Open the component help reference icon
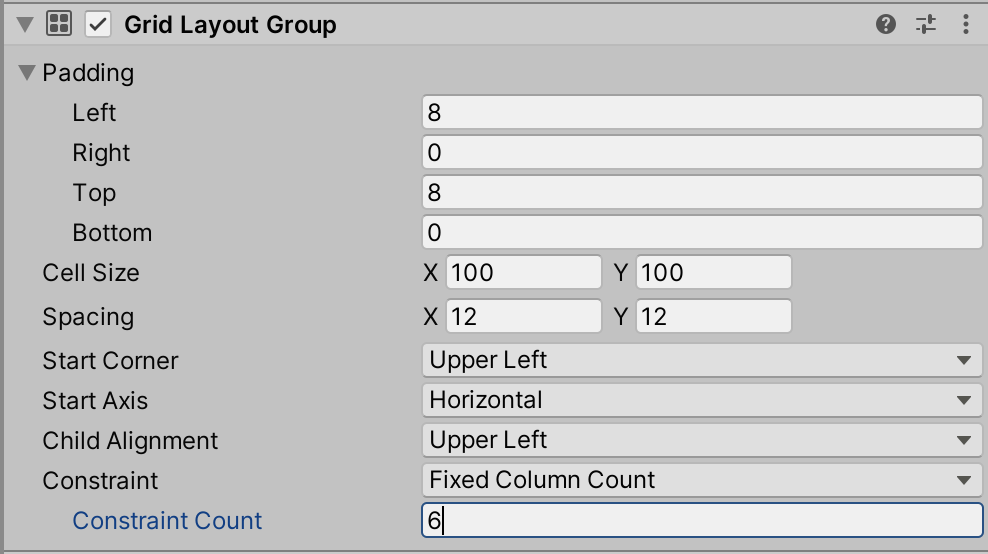This screenshot has width=988, height=554. [x=886, y=25]
